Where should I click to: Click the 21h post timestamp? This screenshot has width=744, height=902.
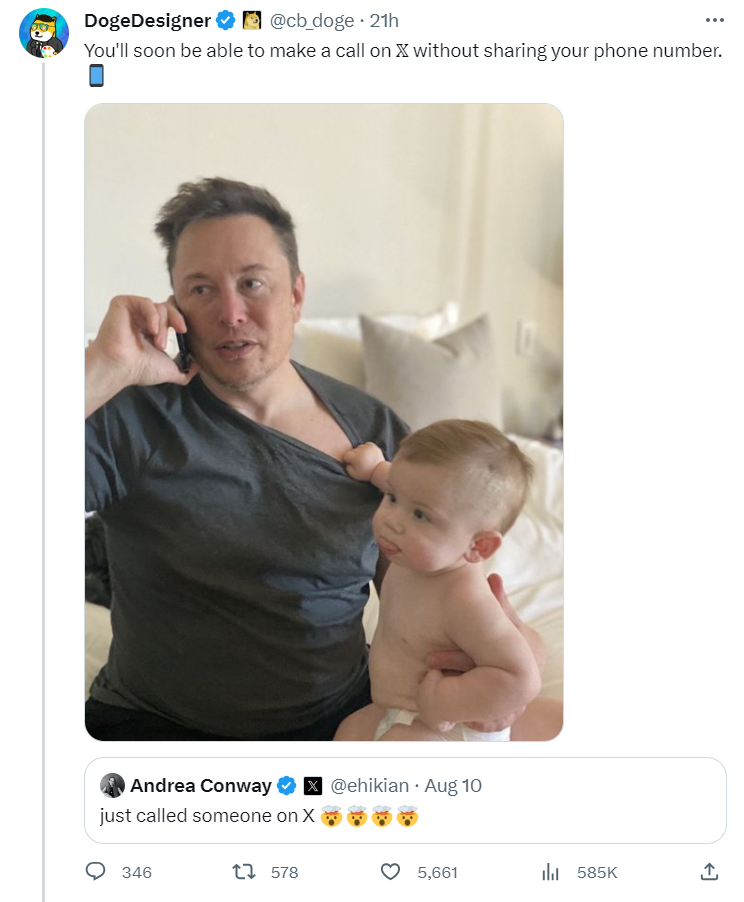[384, 21]
